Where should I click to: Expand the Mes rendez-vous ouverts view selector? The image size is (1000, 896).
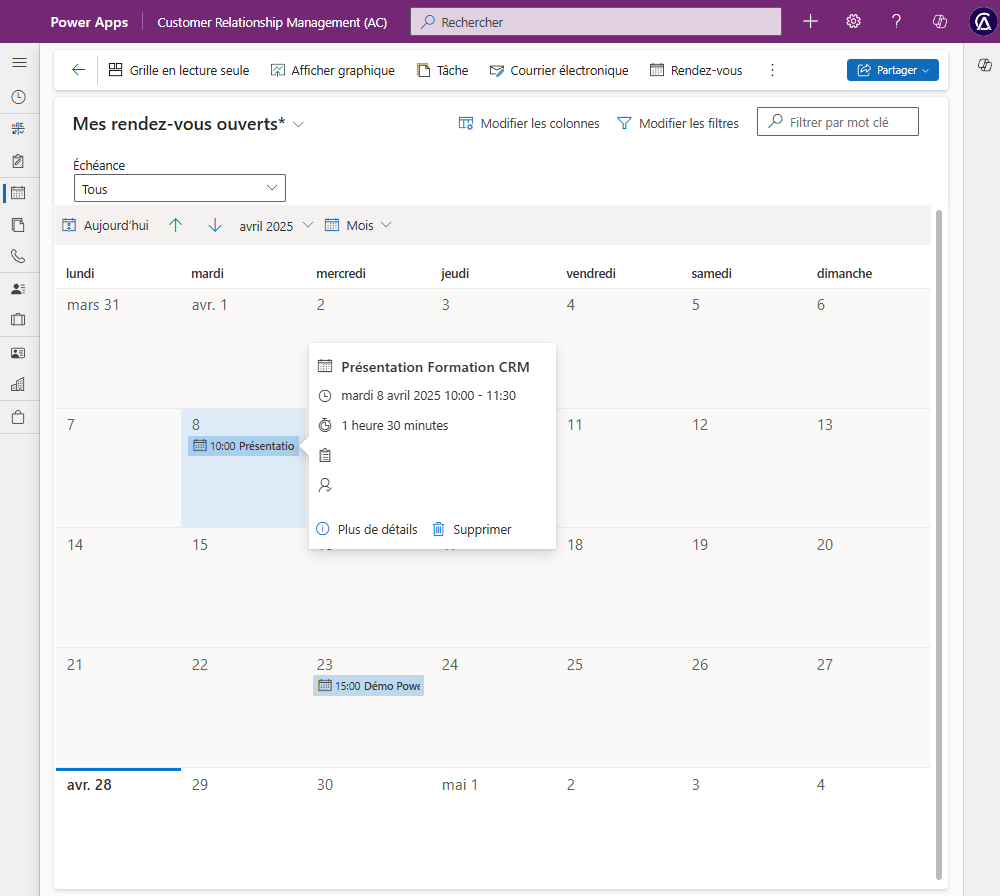point(298,124)
